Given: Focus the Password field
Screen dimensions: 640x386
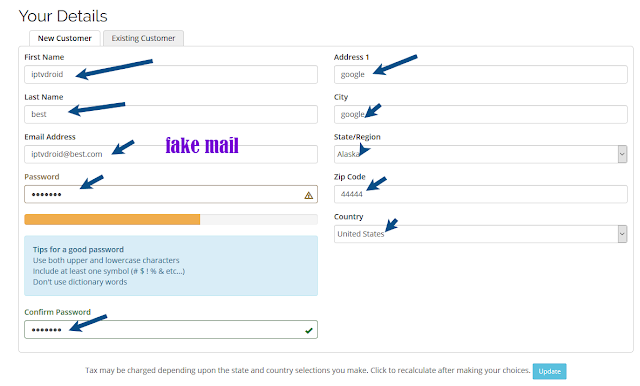Looking at the screenshot, I should [x=171, y=194].
